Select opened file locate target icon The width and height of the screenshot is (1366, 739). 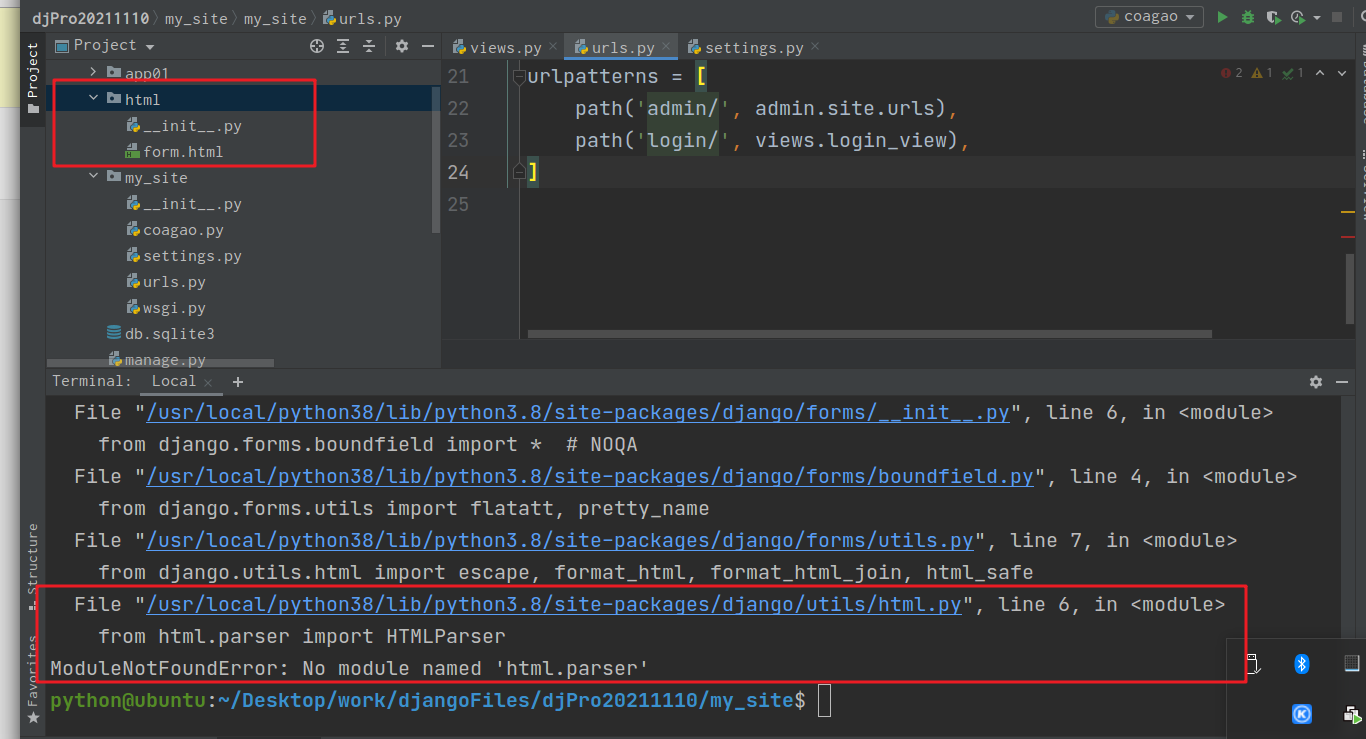point(317,46)
